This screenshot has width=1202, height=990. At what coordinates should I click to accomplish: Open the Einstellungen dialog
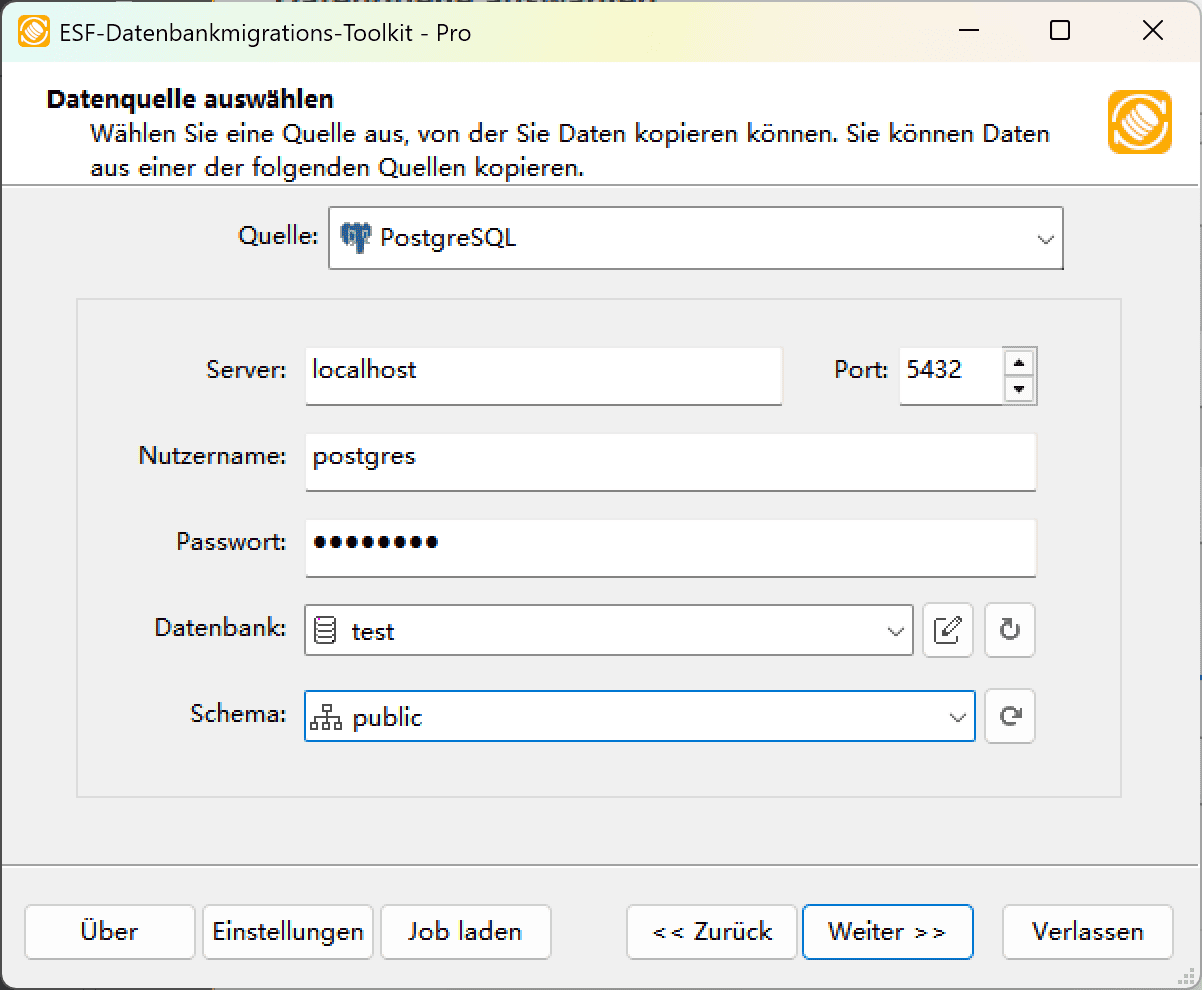tap(287, 931)
